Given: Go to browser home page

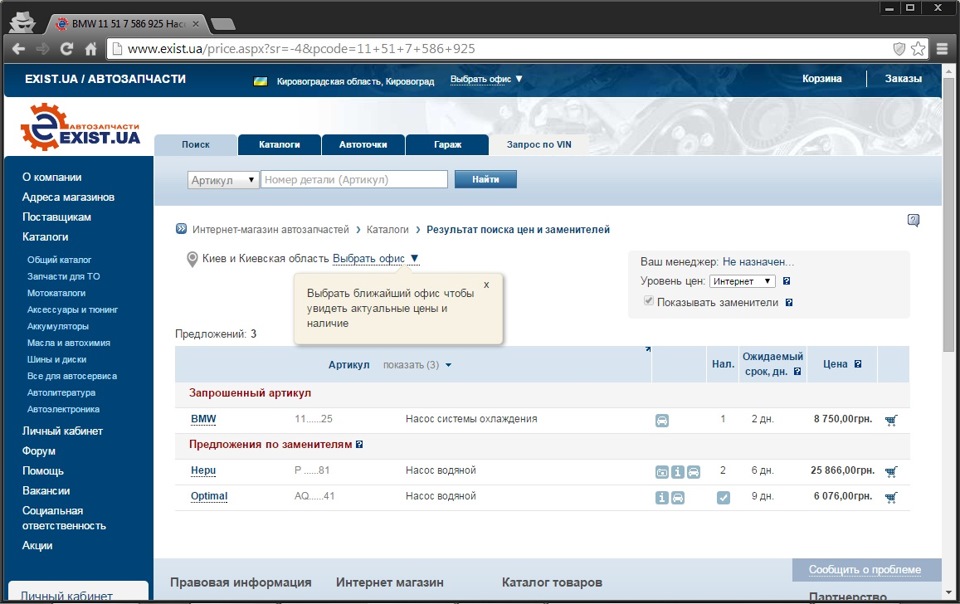Looking at the screenshot, I should click(91, 49).
